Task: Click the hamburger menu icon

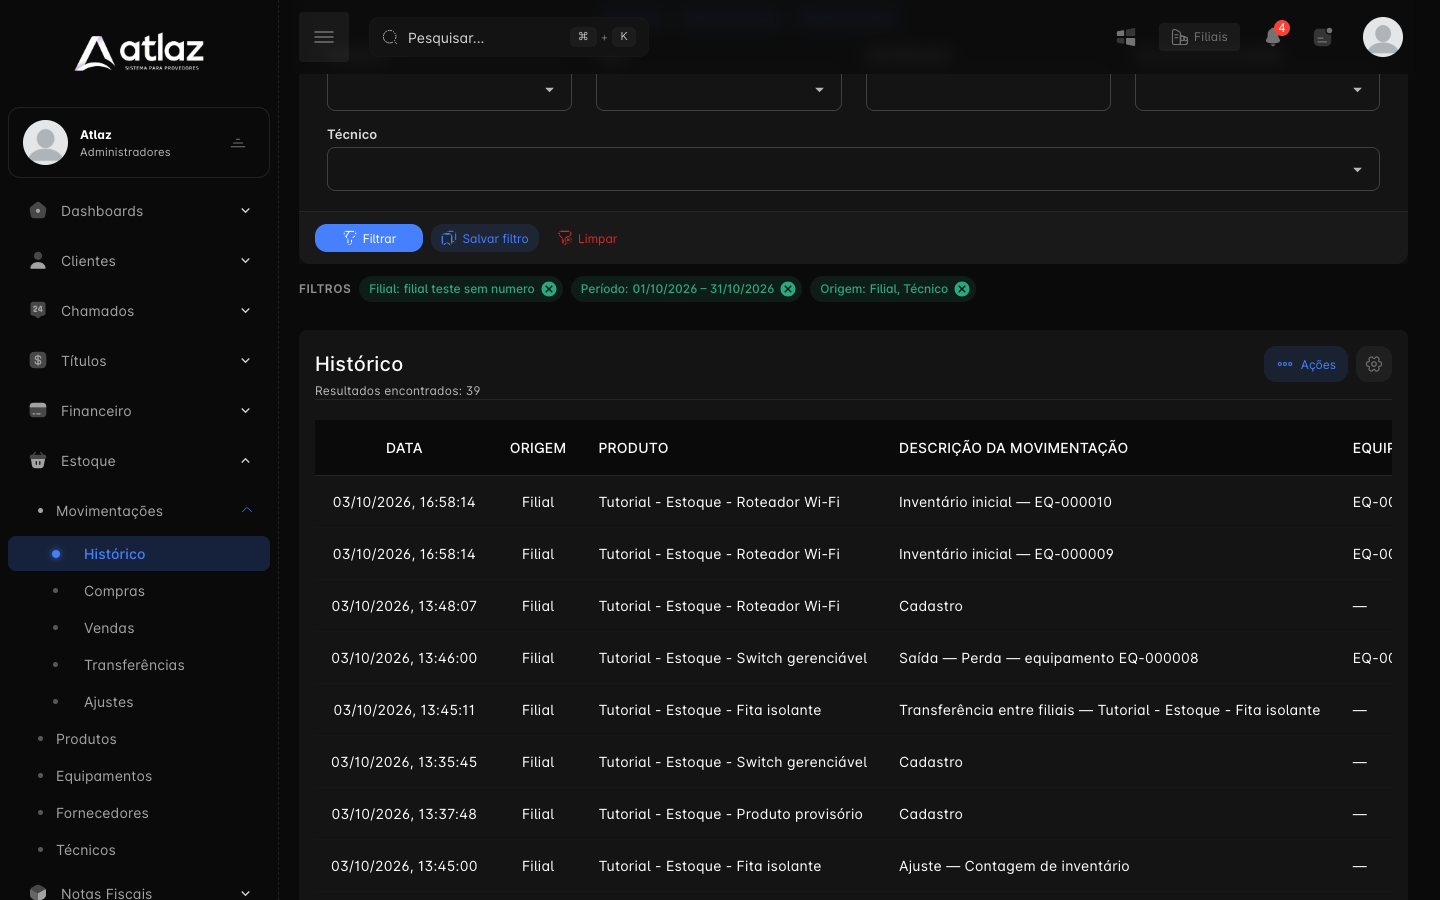Action: (324, 37)
